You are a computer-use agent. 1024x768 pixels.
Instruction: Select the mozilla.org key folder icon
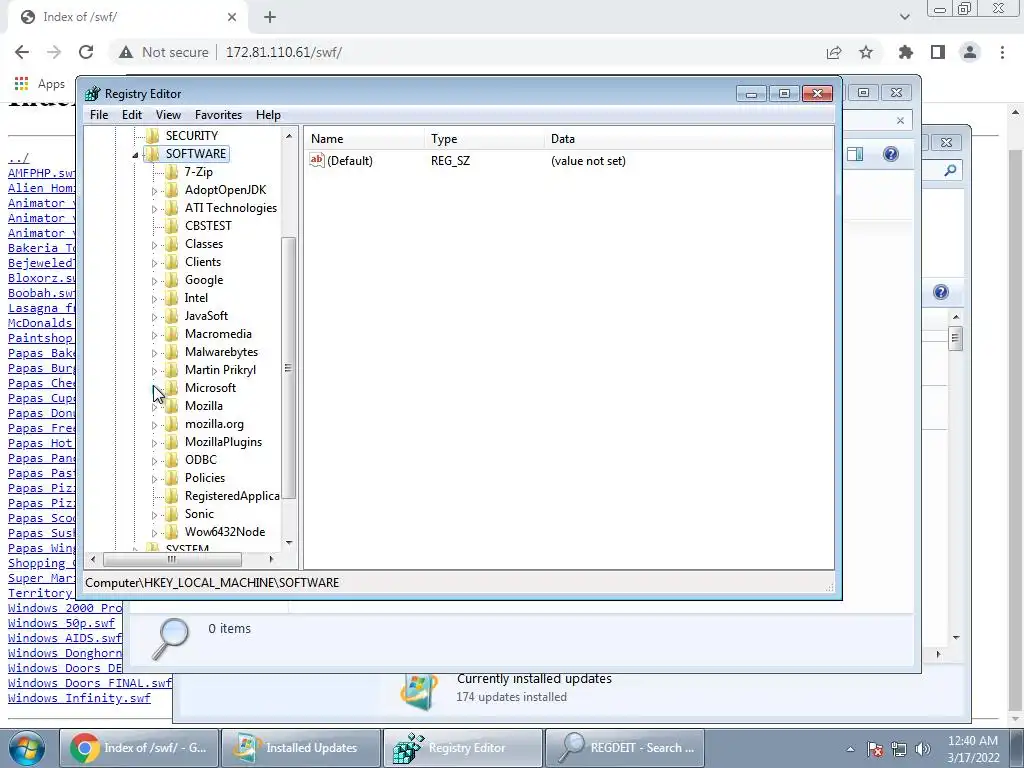click(x=172, y=424)
